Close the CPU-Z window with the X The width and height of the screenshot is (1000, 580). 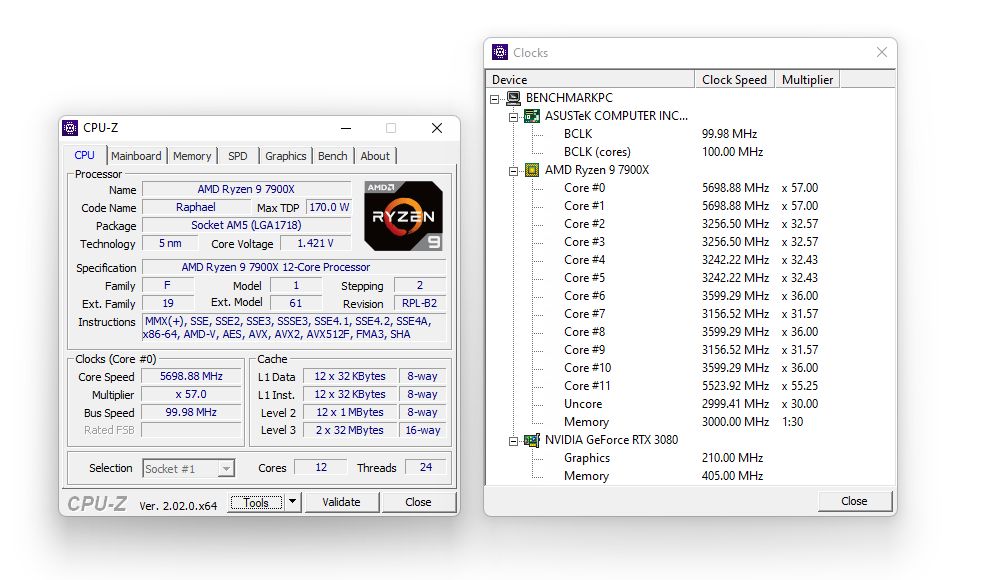(x=437, y=128)
